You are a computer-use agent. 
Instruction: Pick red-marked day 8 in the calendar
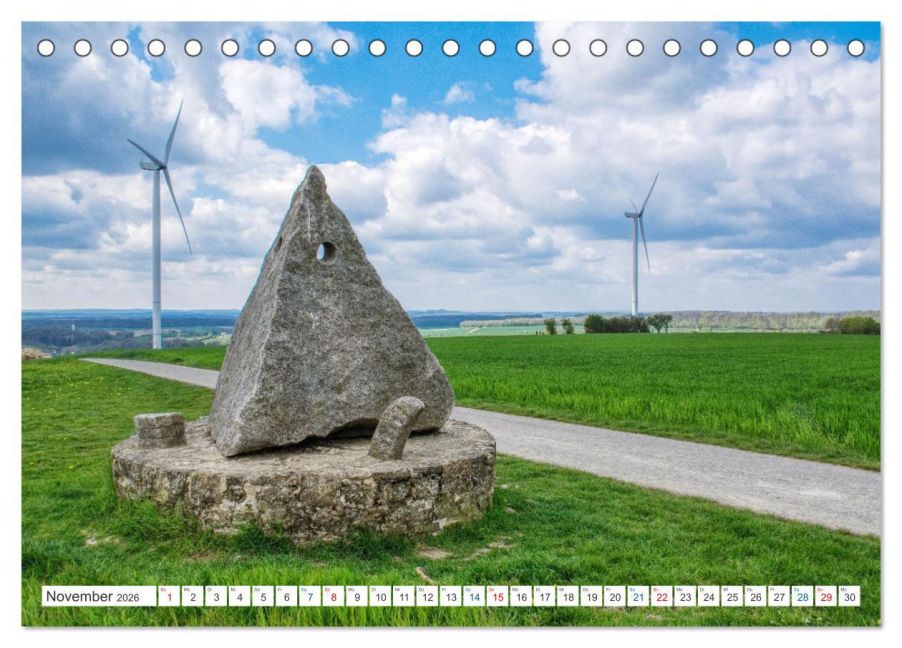[x=333, y=597]
